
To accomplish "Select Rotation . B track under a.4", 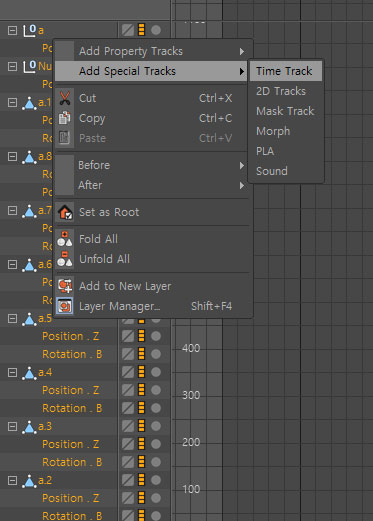I will [72, 408].
